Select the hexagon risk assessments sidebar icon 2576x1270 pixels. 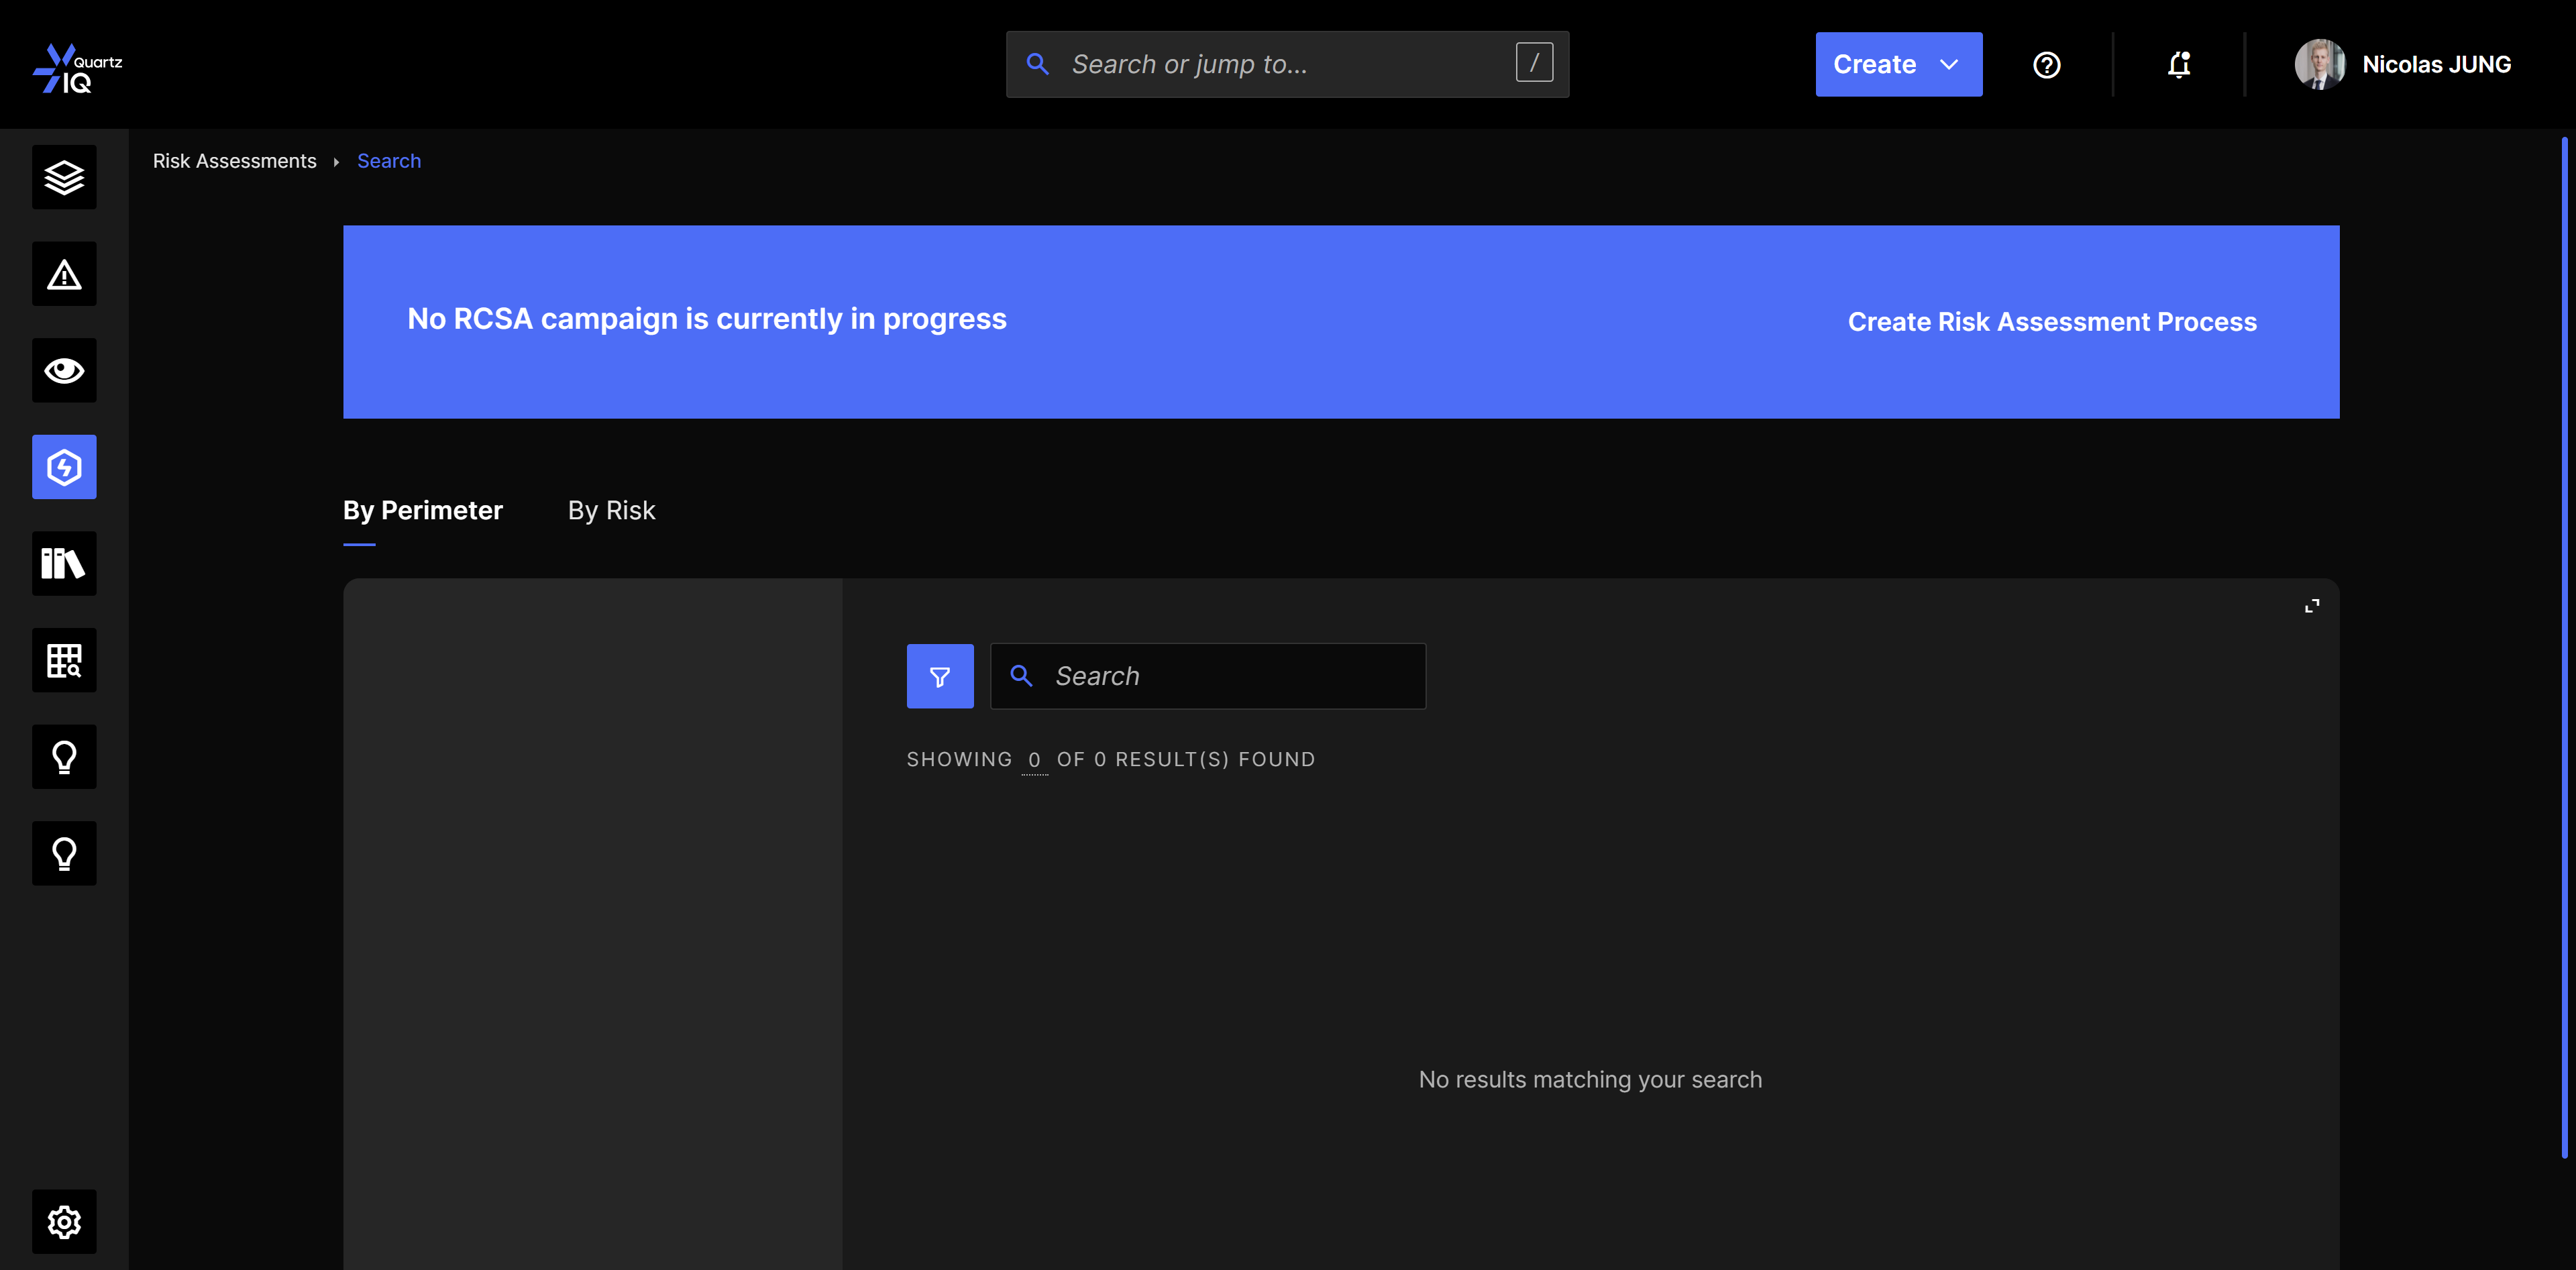pos(64,467)
